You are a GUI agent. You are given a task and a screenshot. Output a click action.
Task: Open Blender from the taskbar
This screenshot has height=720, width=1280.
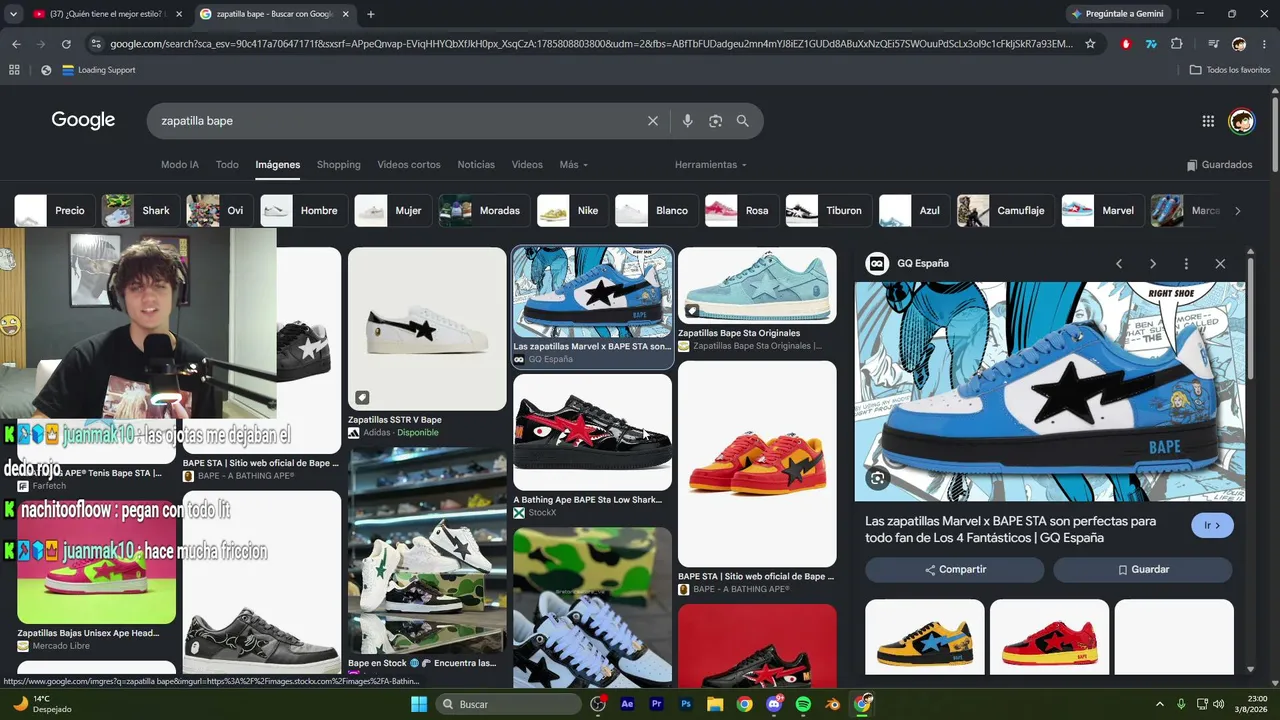[832, 704]
